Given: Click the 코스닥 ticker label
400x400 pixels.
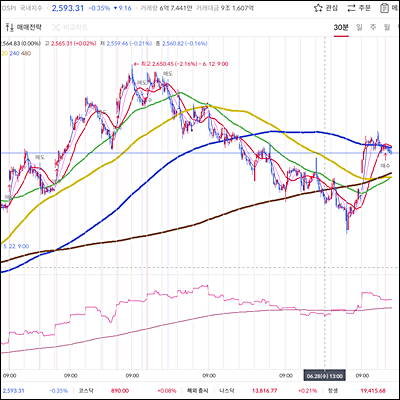Looking at the screenshot, I should point(86,391).
